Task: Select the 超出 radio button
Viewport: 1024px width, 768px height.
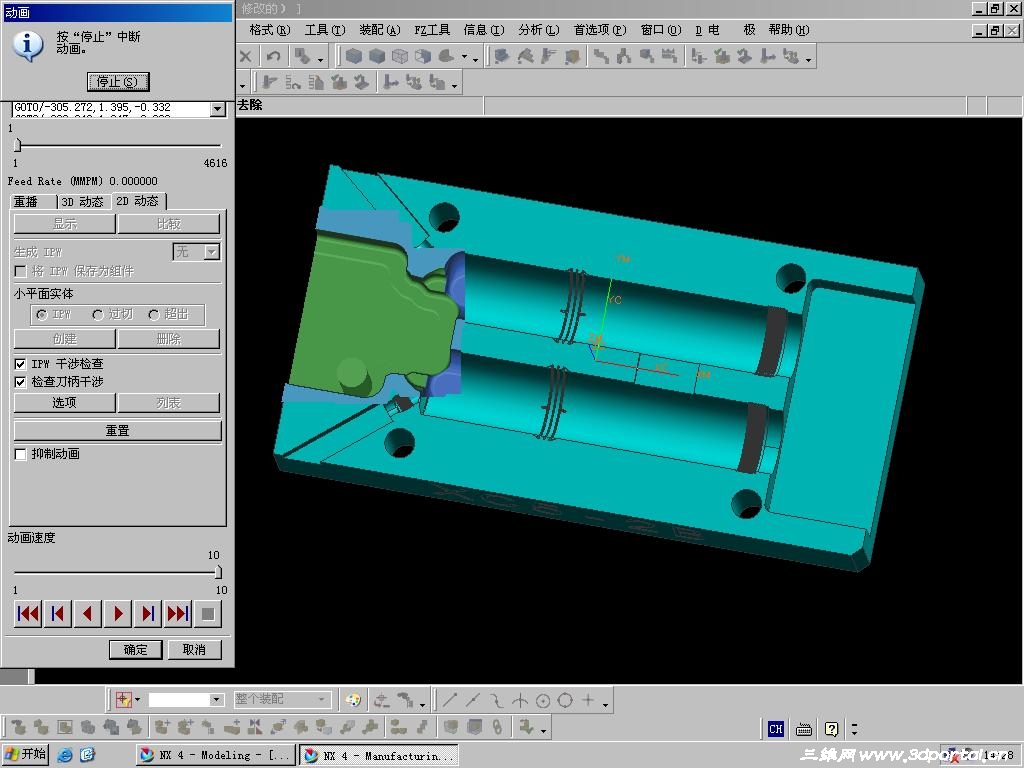Action: (x=154, y=315)
